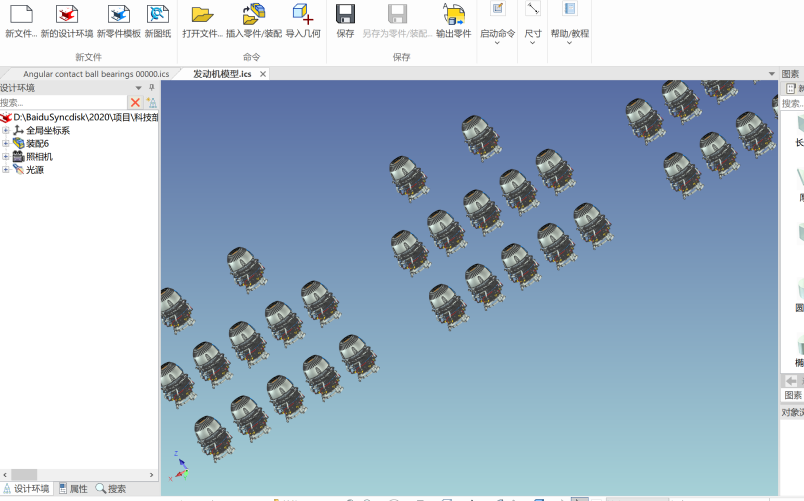Create a 新图纸 new drawing
The height and width of the screenshot is (501, 804).
click(157, 21)
